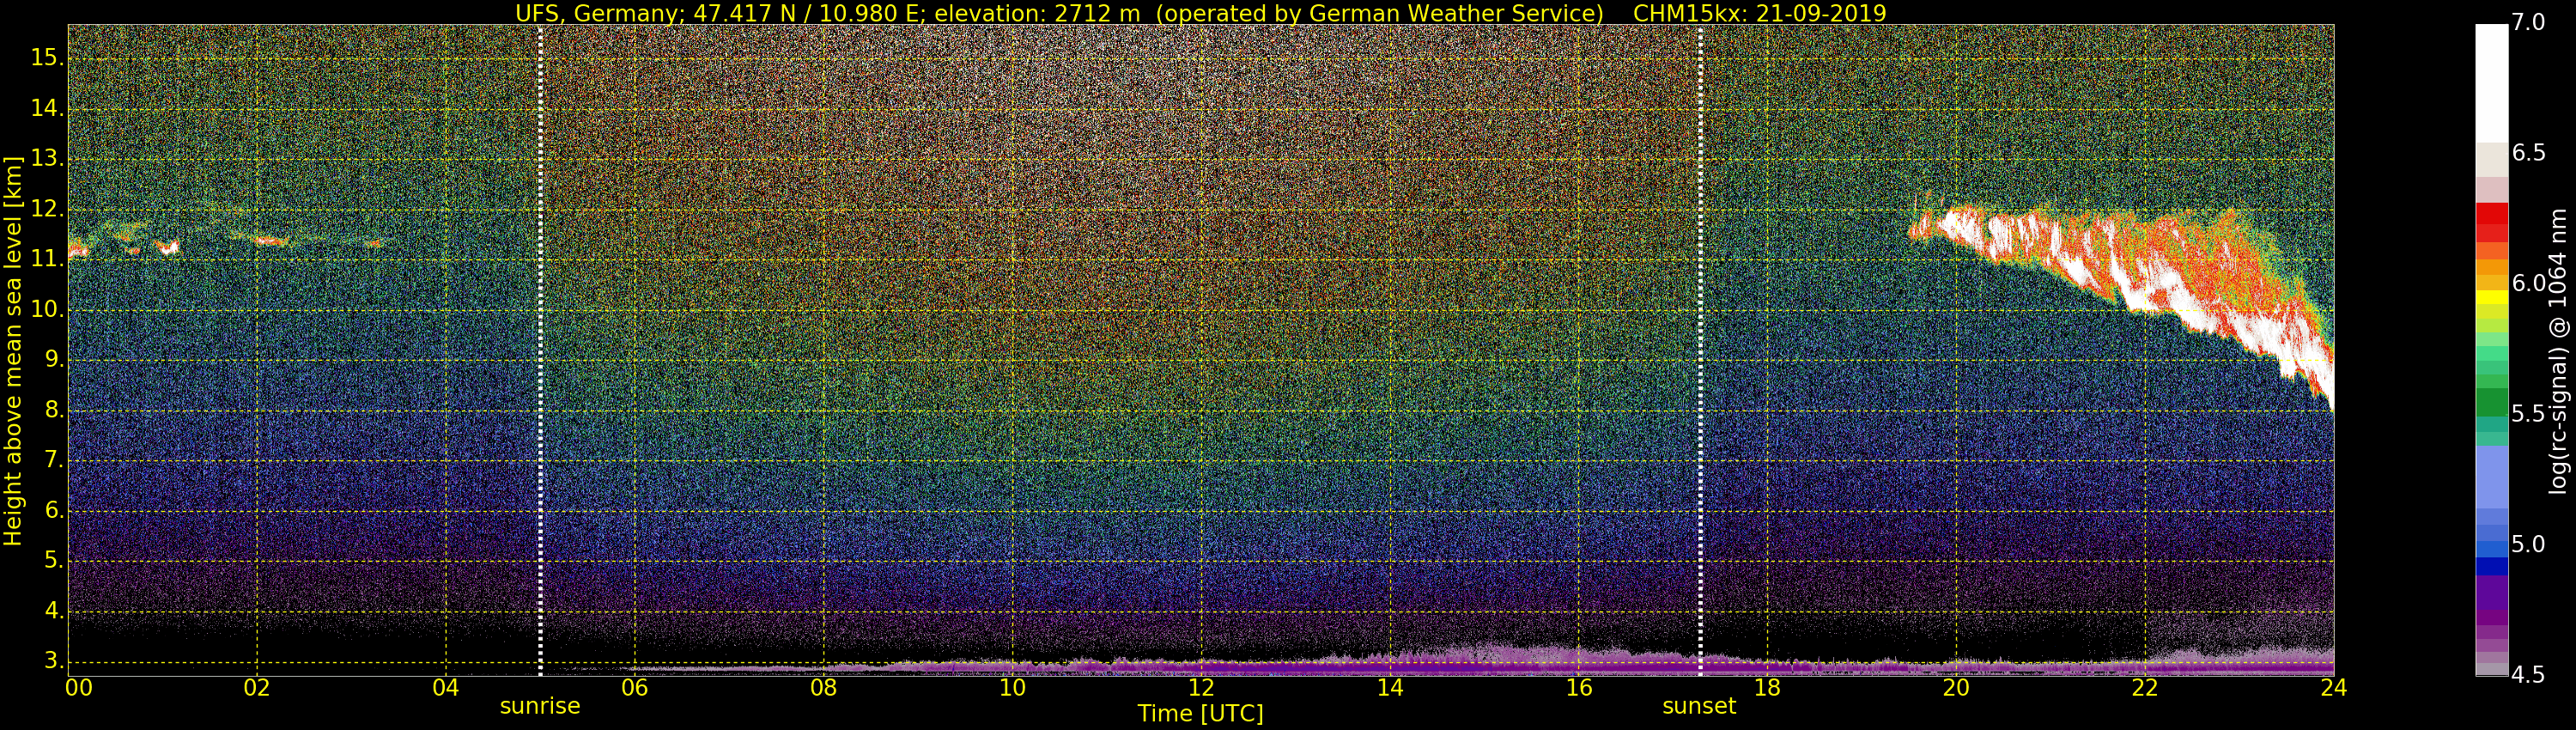Click the "14" time axis tick label
This screenshot has width=2576, height=730.
pos(1390,688)
